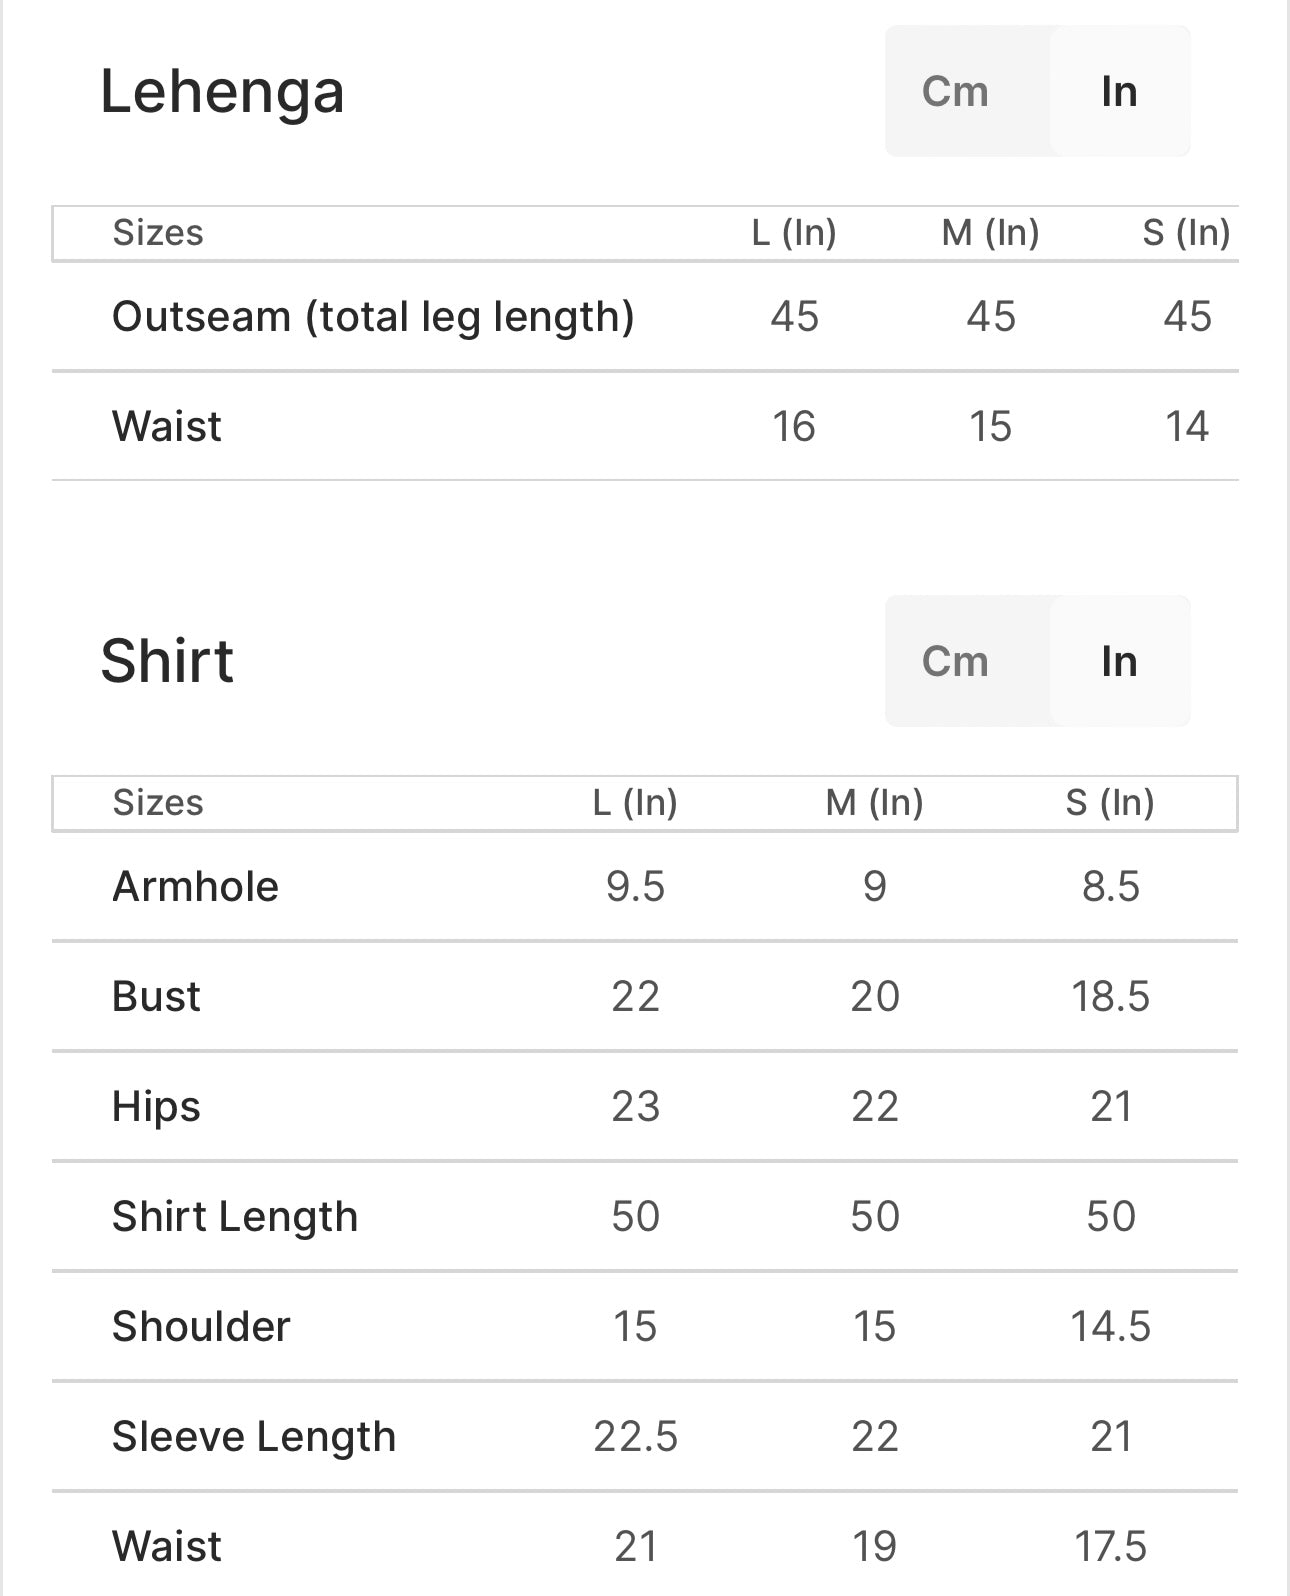Viewport: 1290px width, 1596px height.
Task: Click the Shirt Length row label
Action: pyautogui.click(x=235, y=1217)
